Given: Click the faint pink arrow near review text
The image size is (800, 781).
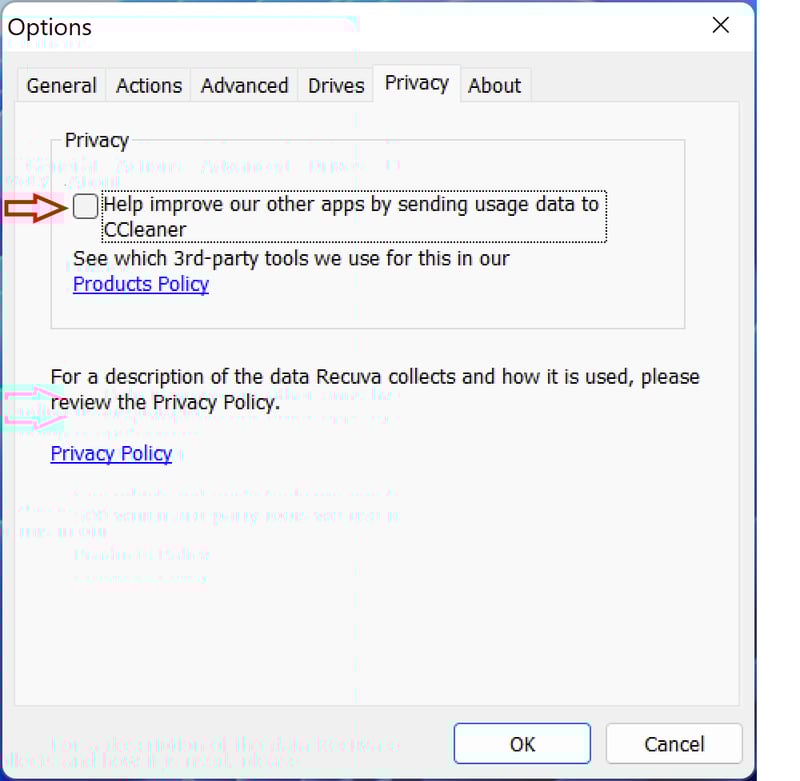Looking at the screenshot, I should [x=34, y=407].
